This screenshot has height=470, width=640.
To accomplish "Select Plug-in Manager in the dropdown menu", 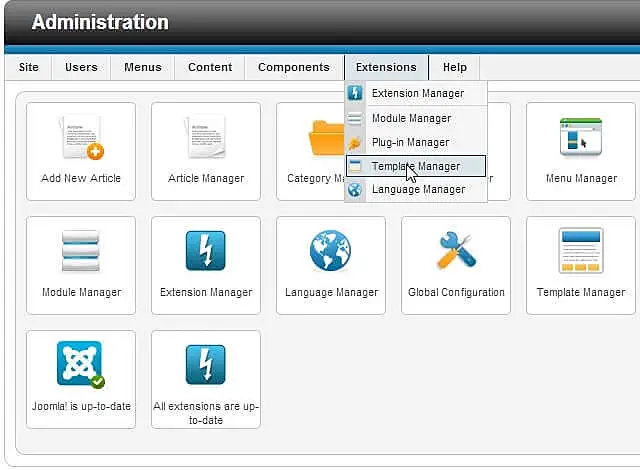I will pyautogui.click(x=410, y=142).
